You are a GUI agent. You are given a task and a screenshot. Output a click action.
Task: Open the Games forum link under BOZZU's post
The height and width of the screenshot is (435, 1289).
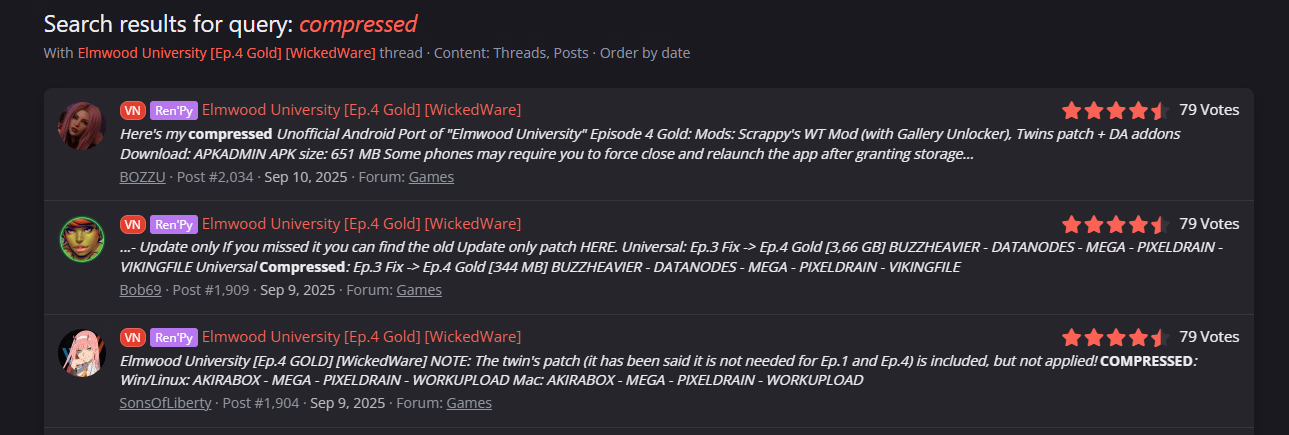pyautogui.click(x=431, y=177)
